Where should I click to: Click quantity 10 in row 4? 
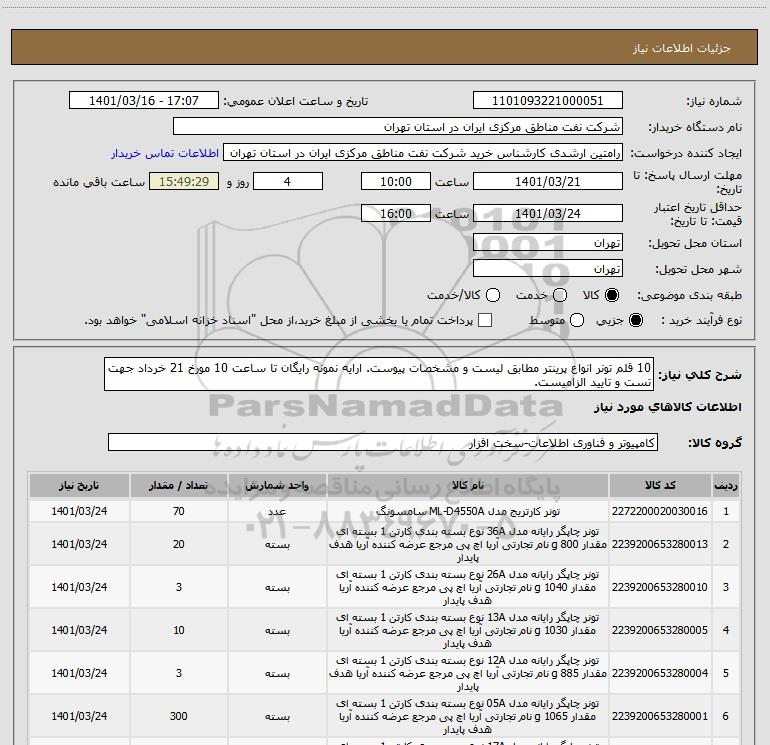(179, 630)
